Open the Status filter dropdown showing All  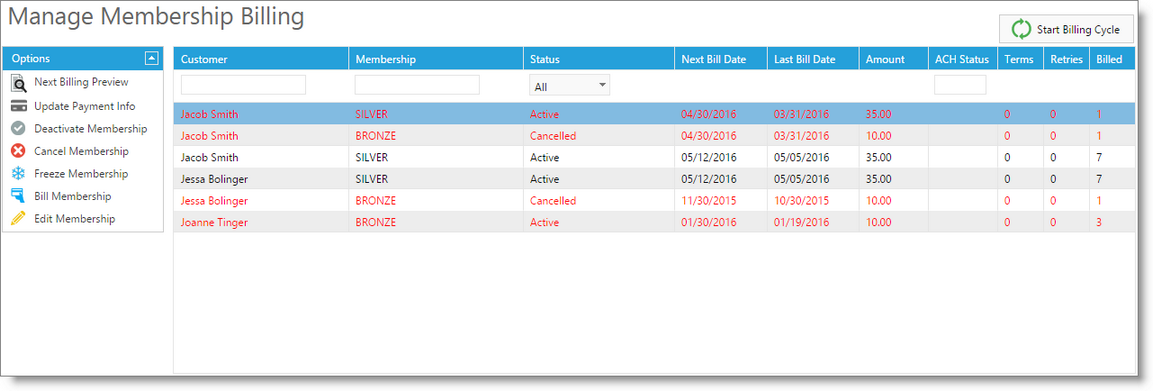[570, 86]
